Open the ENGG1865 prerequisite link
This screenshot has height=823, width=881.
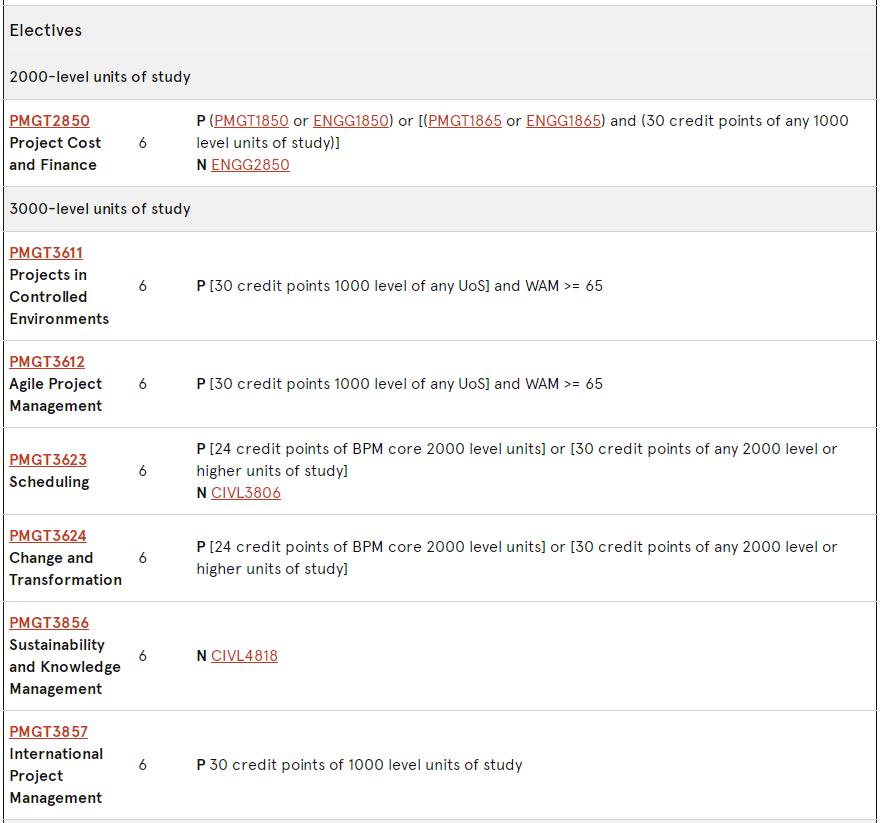tap(563, 121)
